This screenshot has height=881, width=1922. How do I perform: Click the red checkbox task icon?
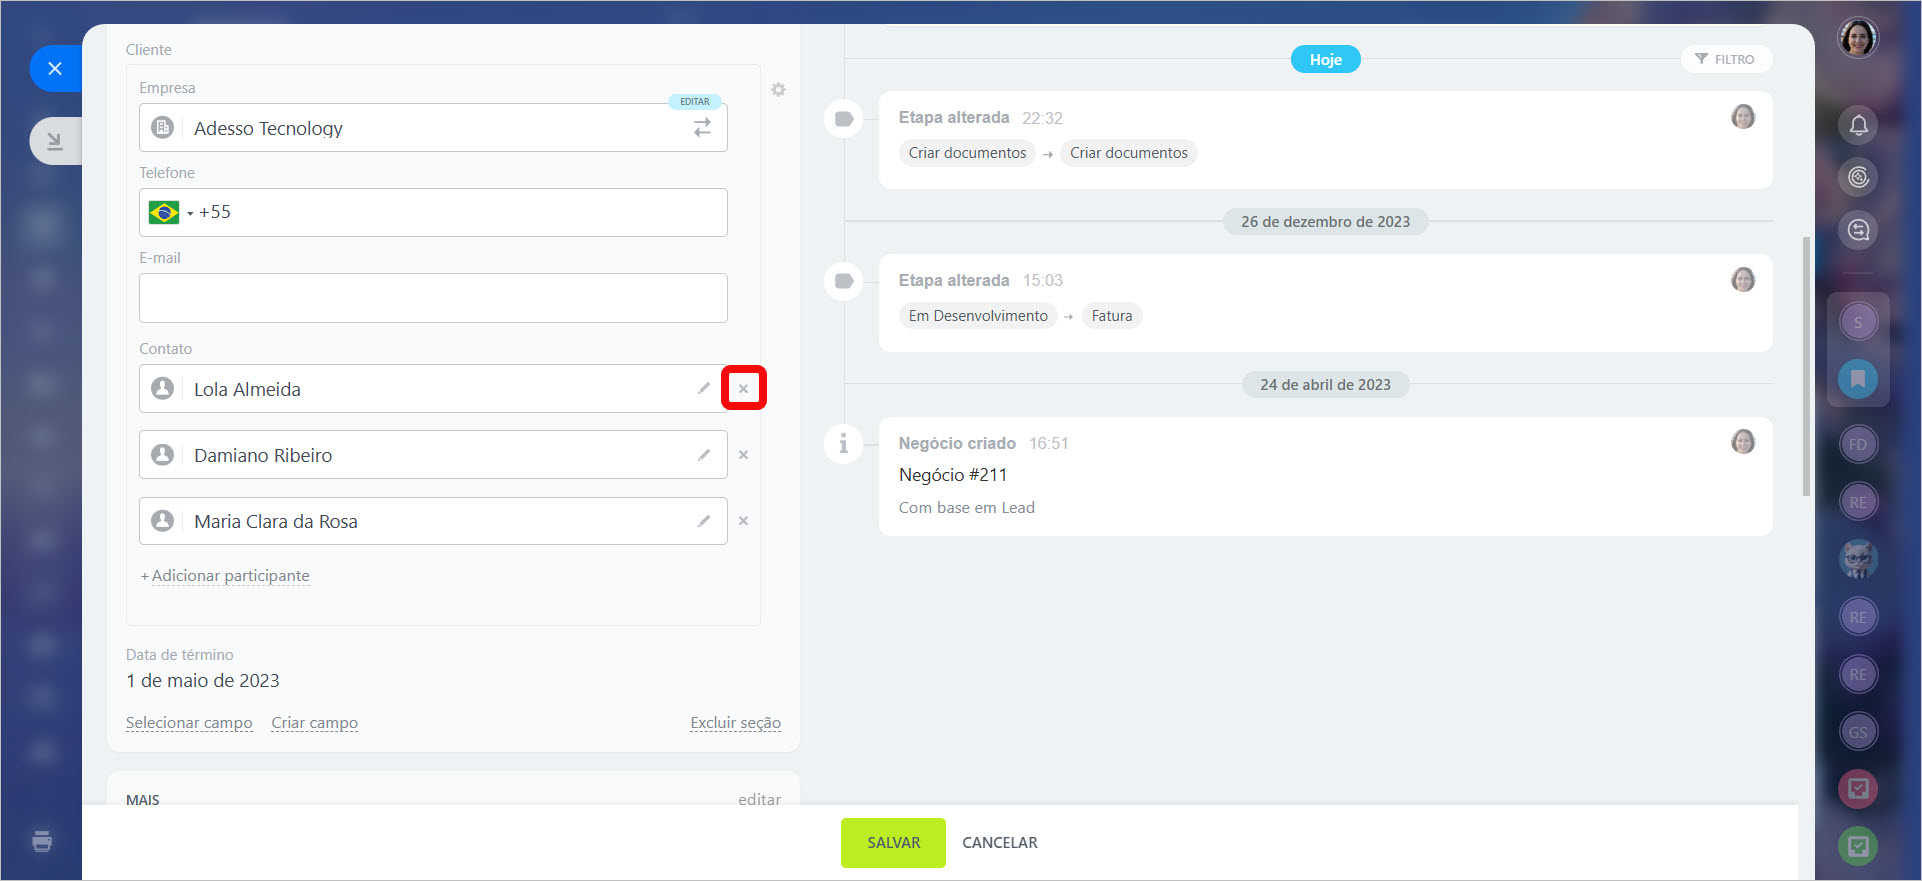click(x=1858, y=789)
